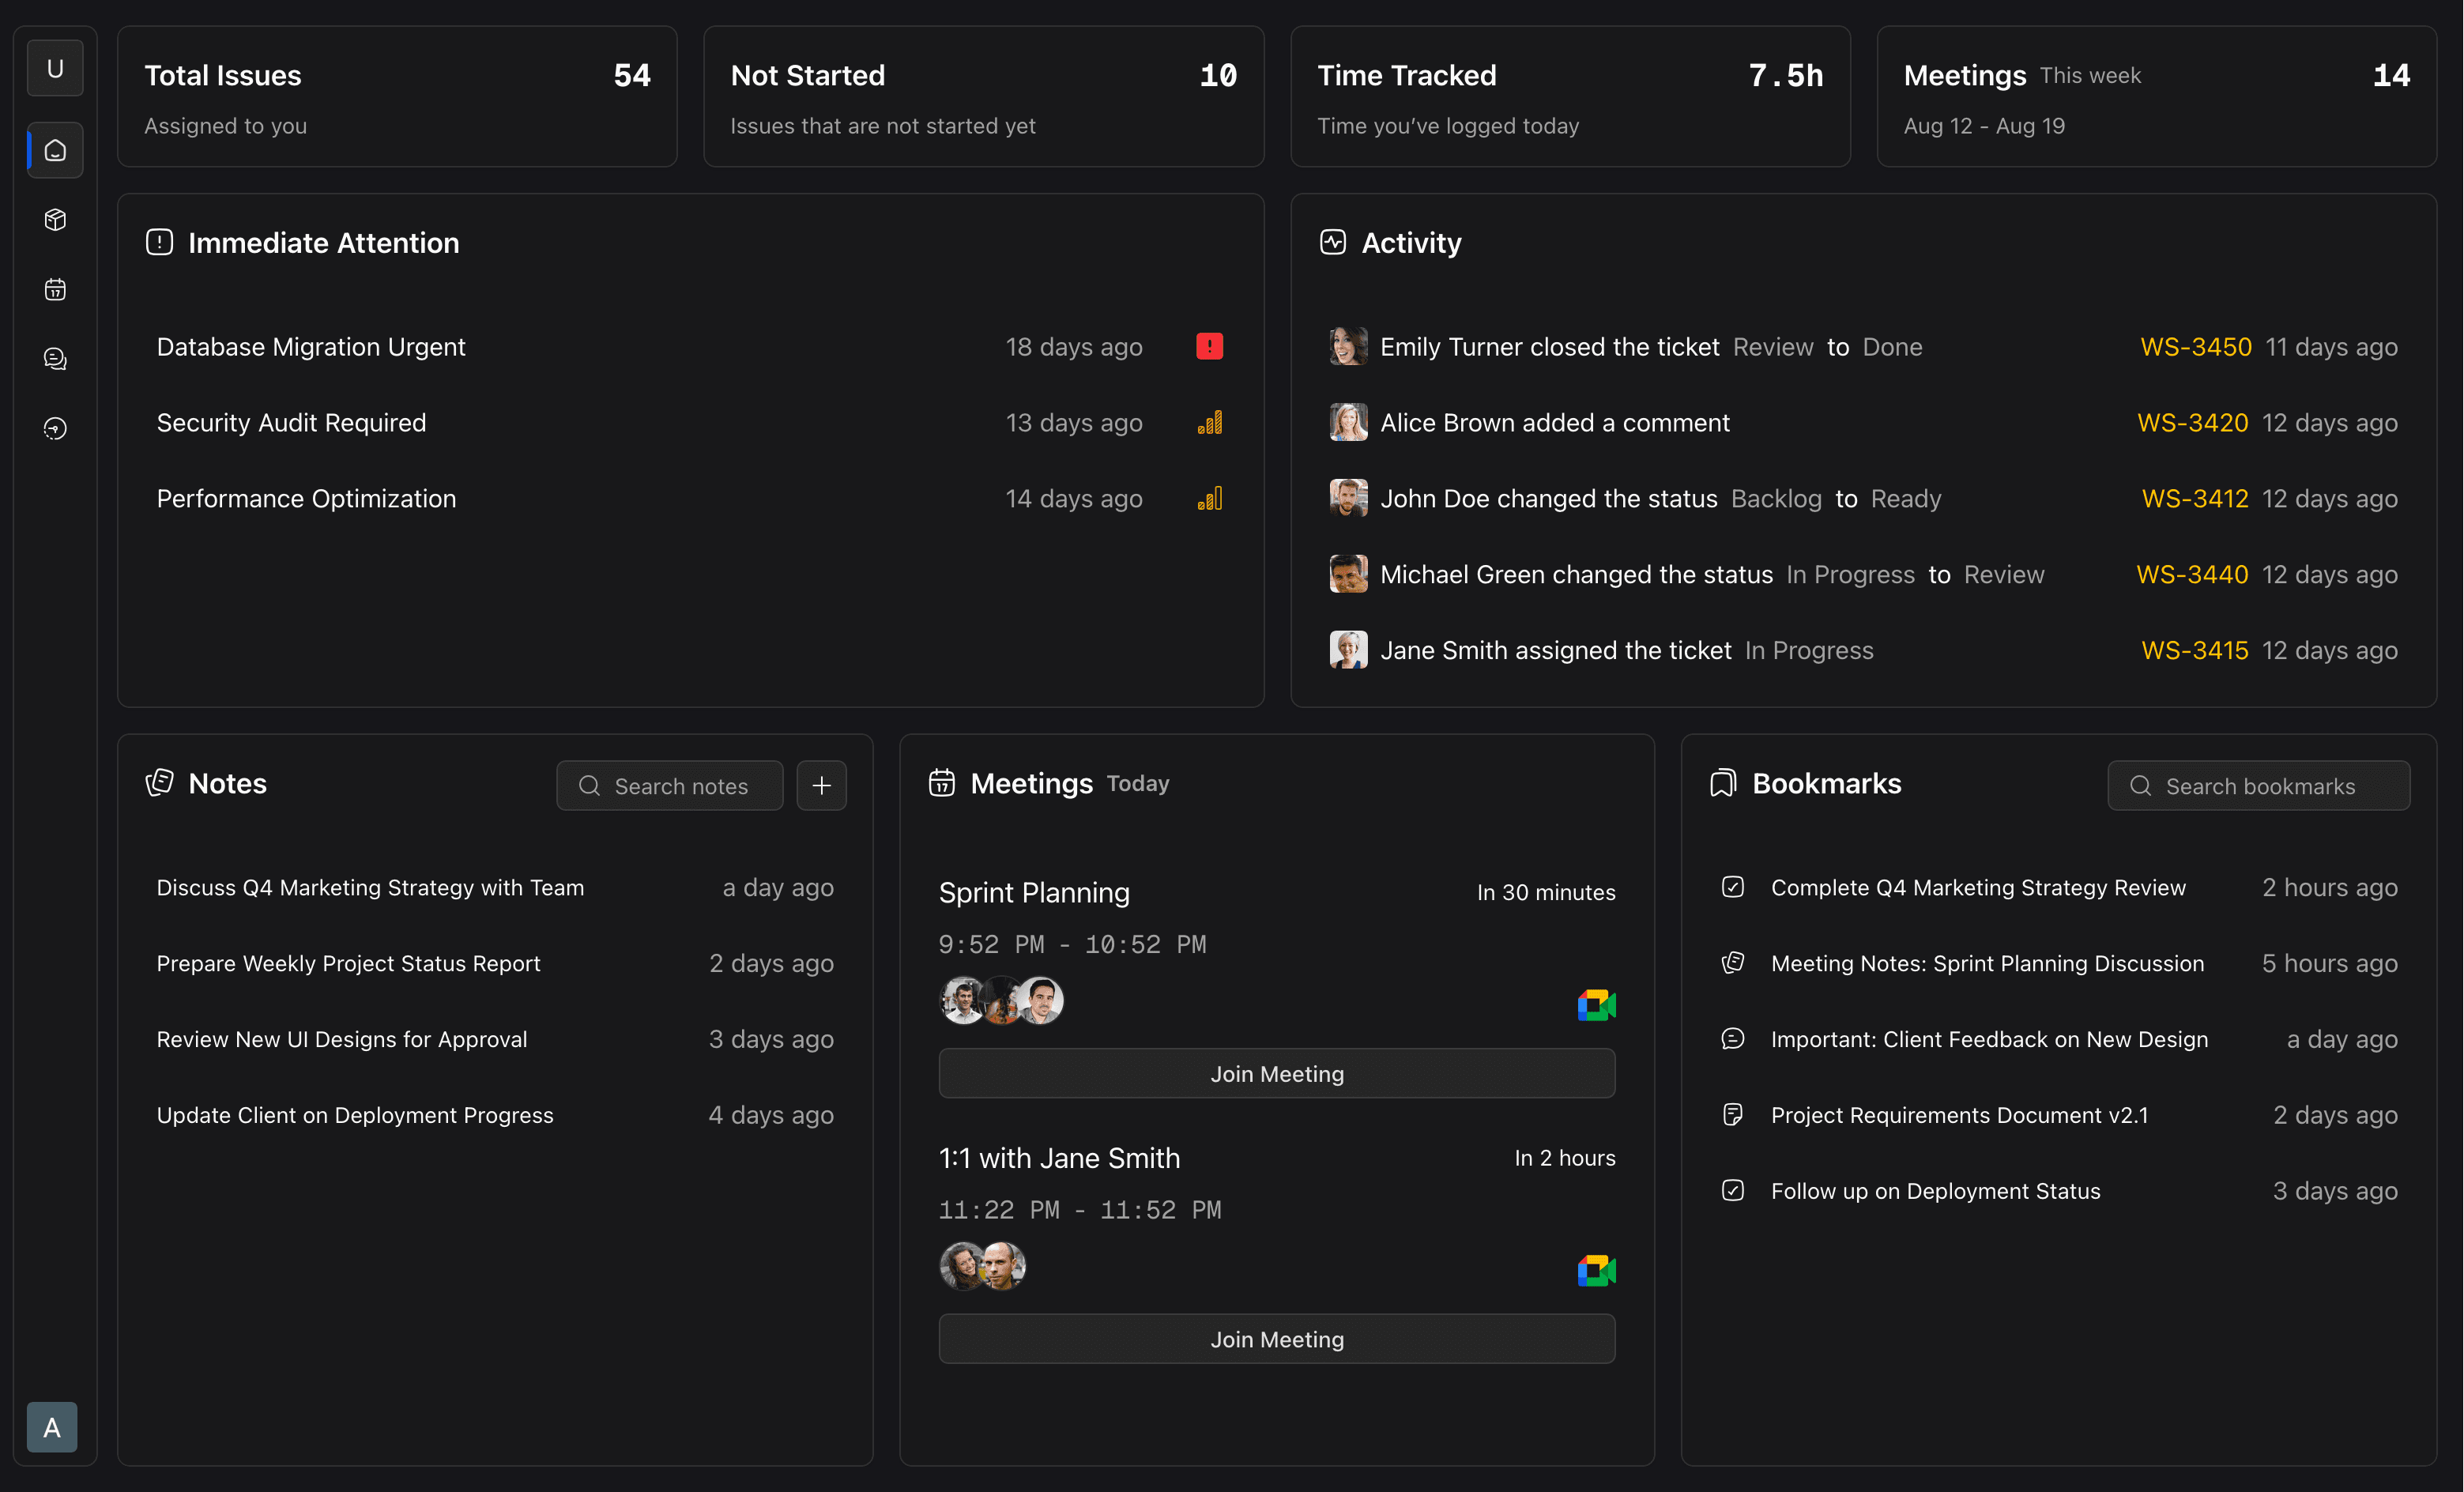The width and height of the screenshot is (2464, 1492).
Task: Open ticket WS-3450 from Activity
Action: 2195,346
